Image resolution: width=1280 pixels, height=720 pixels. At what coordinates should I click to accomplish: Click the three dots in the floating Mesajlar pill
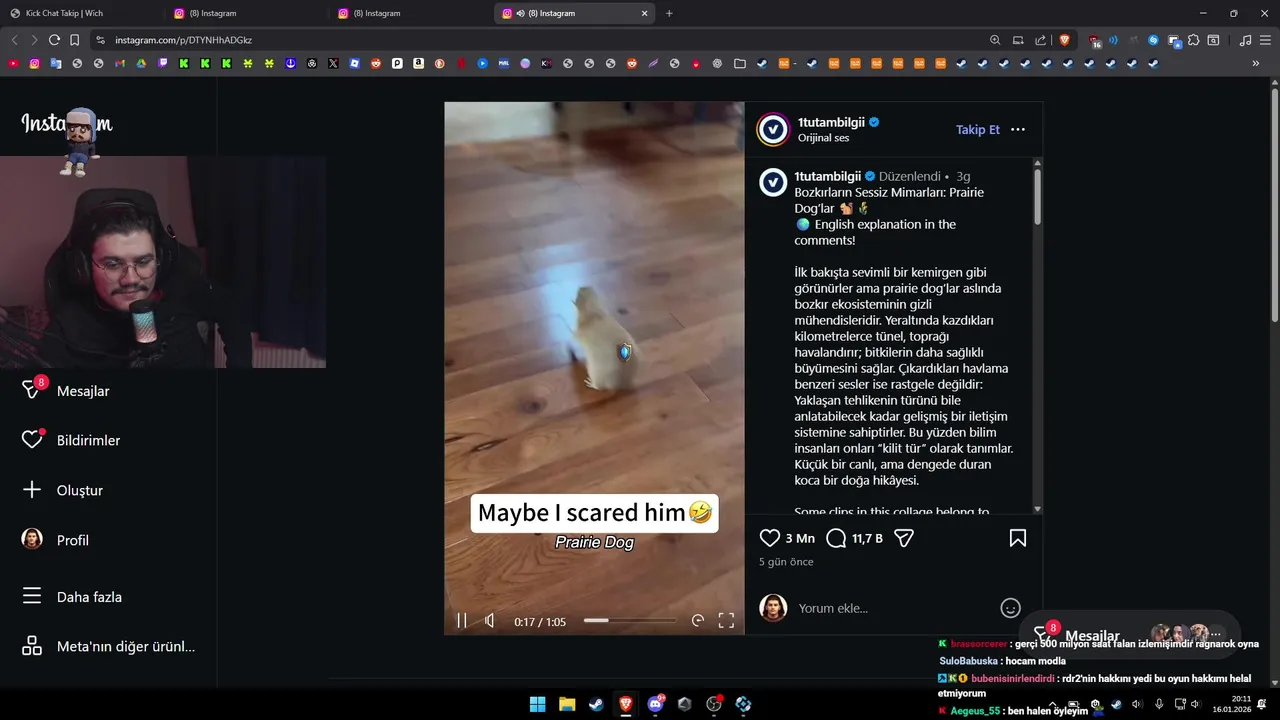click(1216, 634)
